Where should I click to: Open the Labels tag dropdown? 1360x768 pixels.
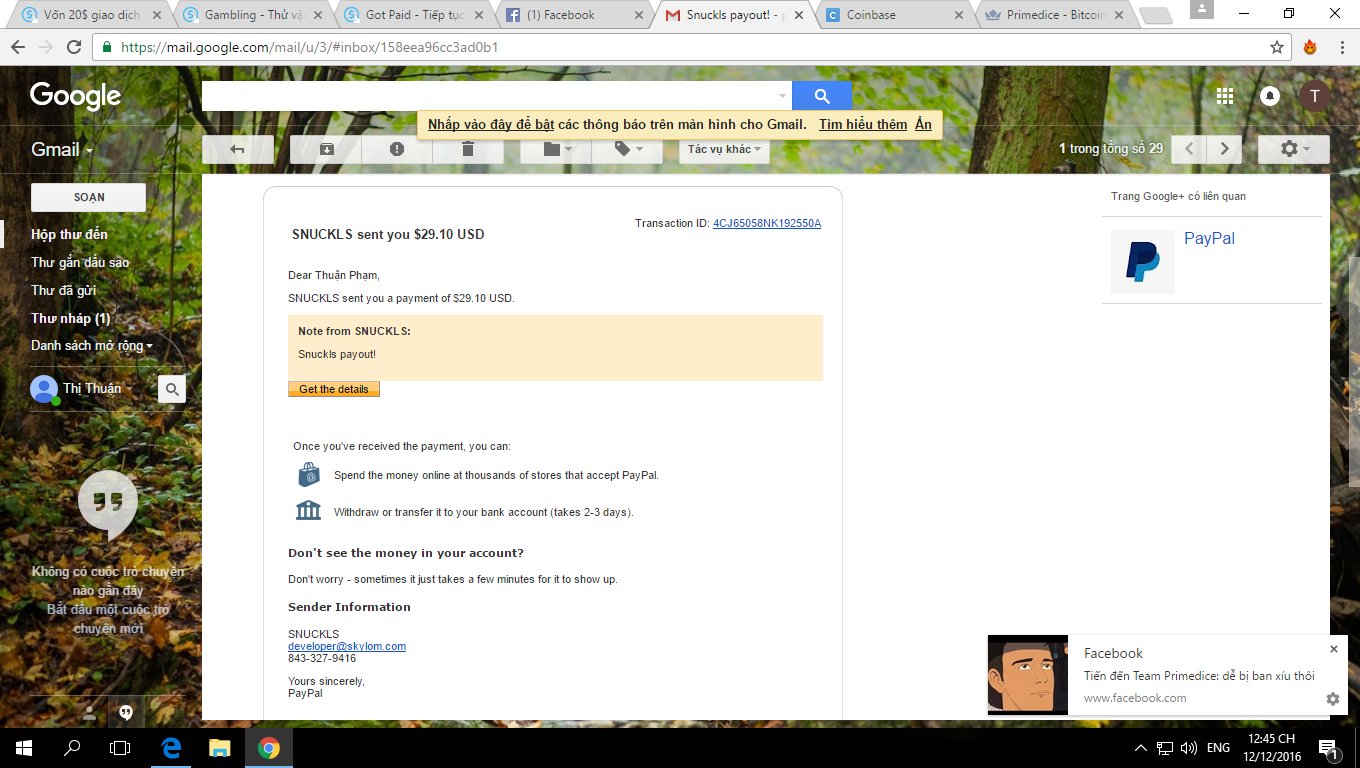coord(627,149)
